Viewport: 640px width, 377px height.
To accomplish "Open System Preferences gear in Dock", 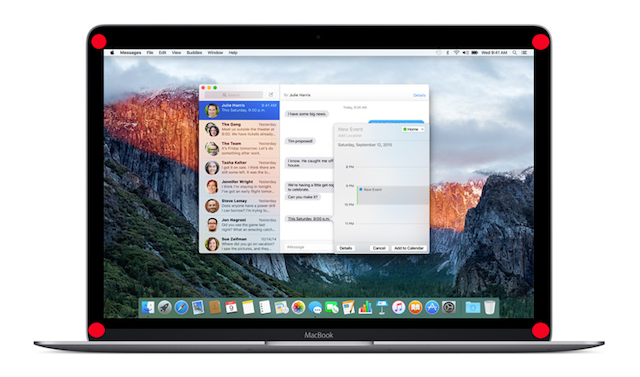I will (449, 307).
